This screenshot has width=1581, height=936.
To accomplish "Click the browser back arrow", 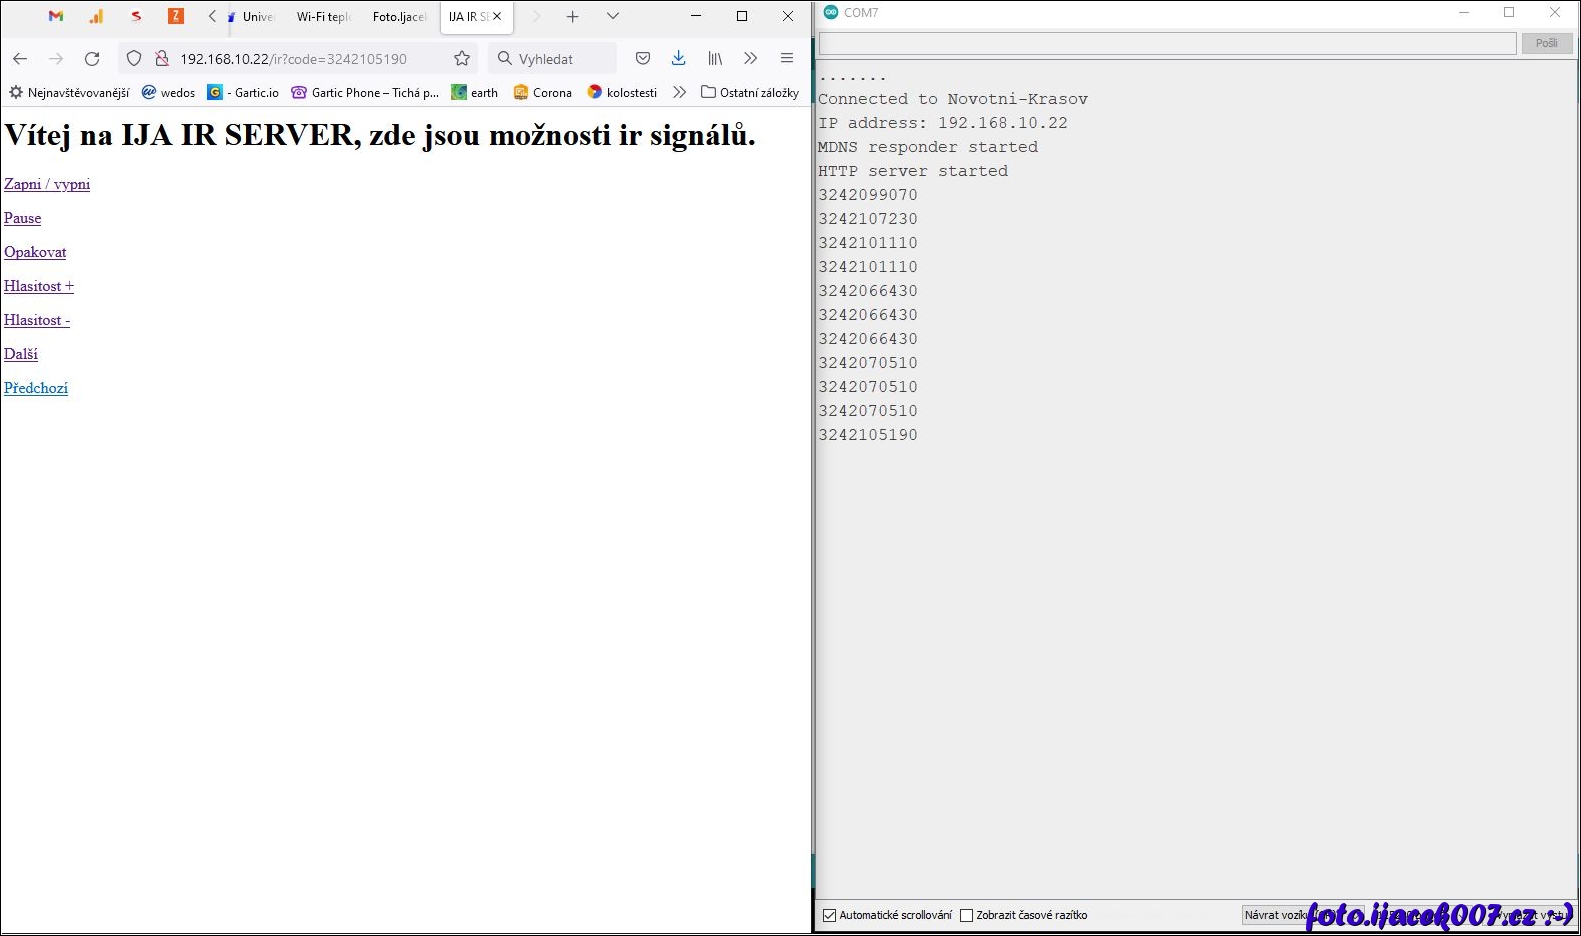I will pos(20,59).
